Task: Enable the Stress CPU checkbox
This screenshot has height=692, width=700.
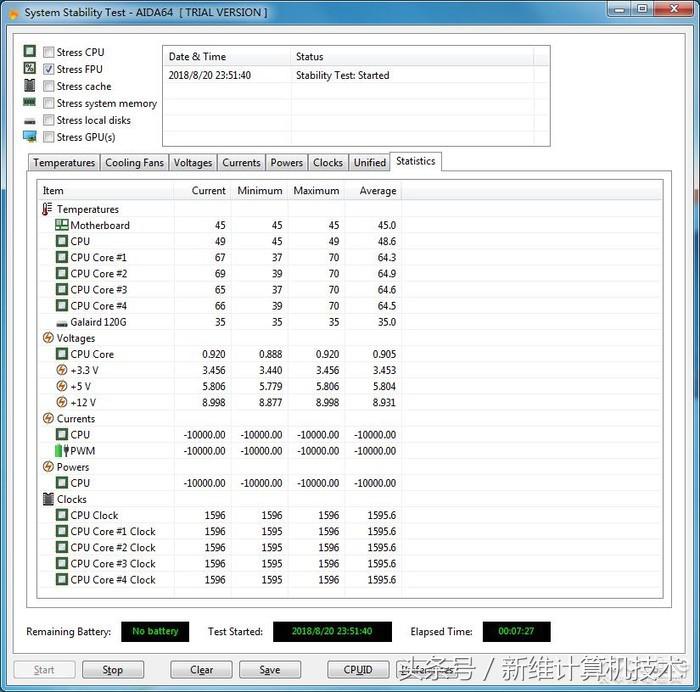Action: pos(49,52)
